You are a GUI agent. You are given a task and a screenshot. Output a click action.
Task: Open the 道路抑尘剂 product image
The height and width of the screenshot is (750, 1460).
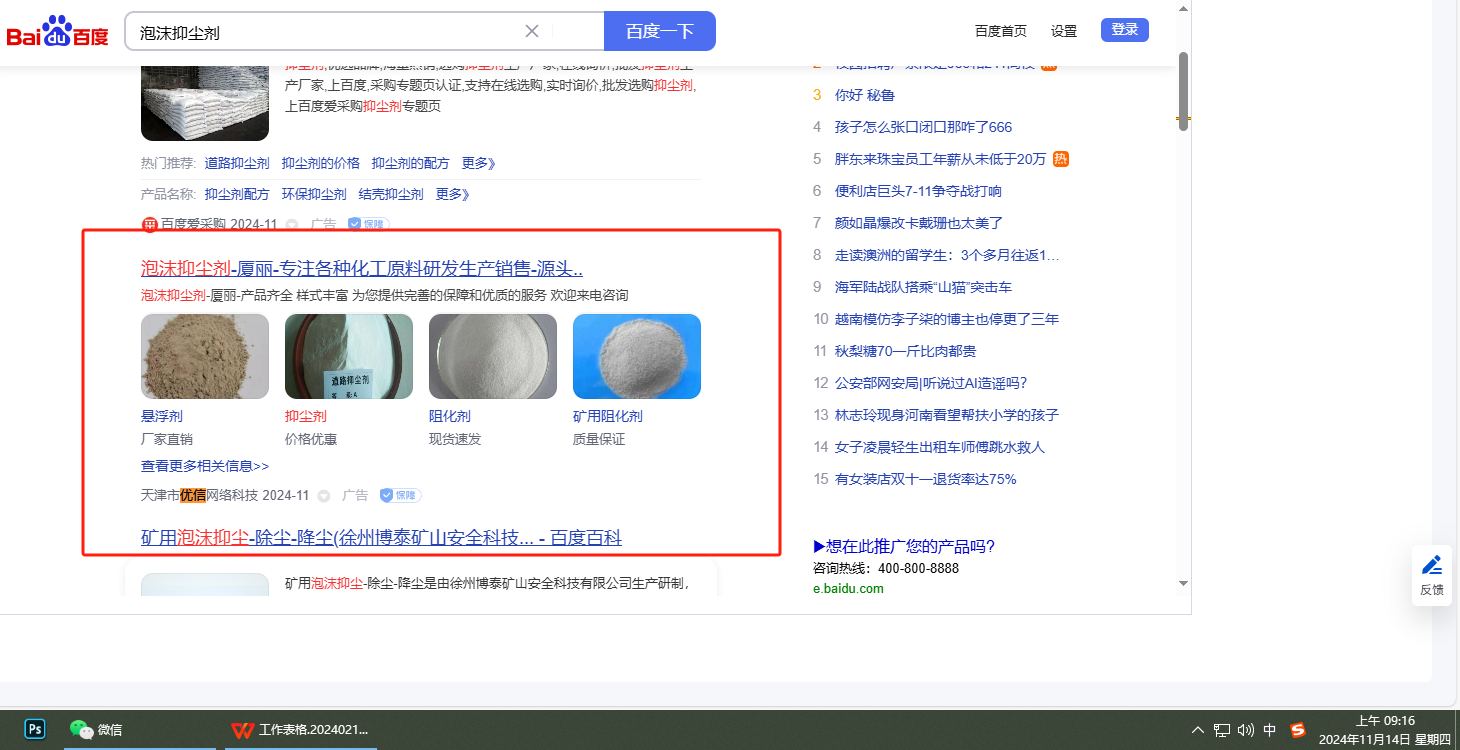point(349,356)
